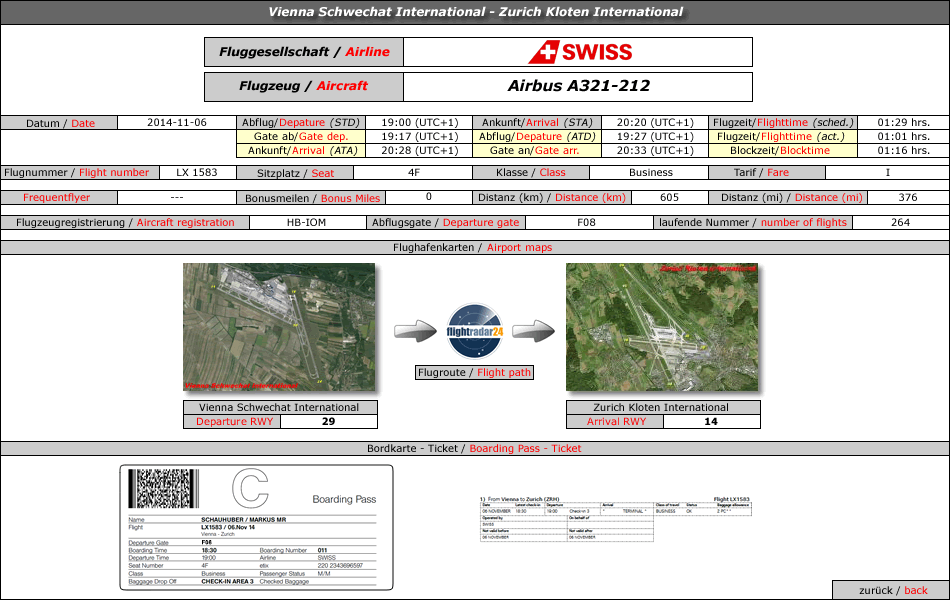Click seat value 4F

pos(413,172)
